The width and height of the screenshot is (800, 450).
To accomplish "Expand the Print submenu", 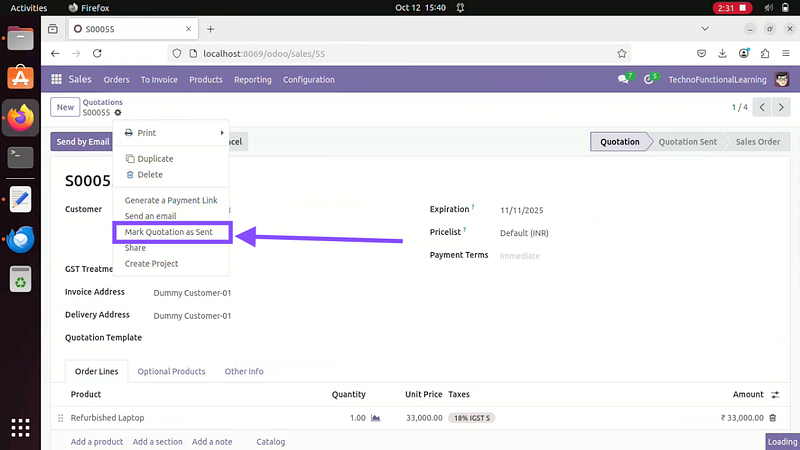I will point(172,133).
